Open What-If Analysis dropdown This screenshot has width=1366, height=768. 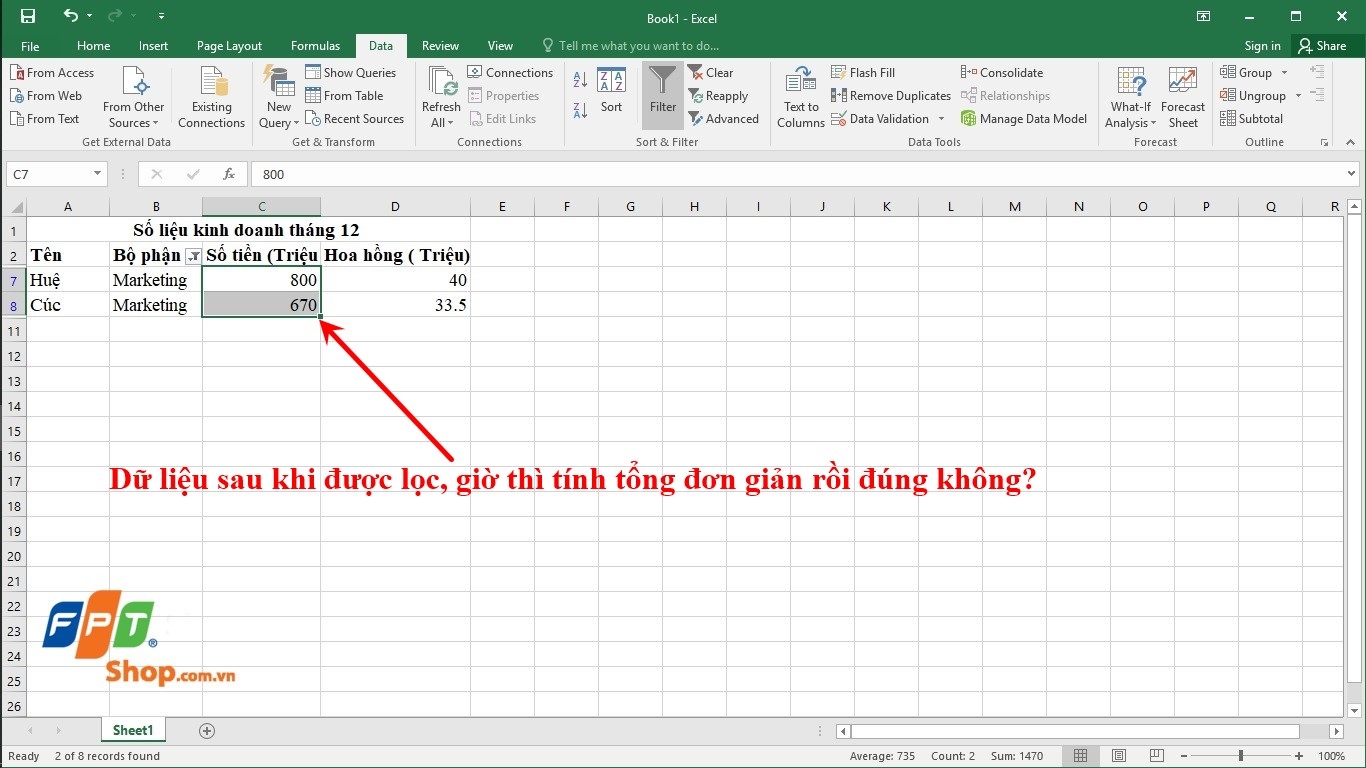[x=1130, y=97]
